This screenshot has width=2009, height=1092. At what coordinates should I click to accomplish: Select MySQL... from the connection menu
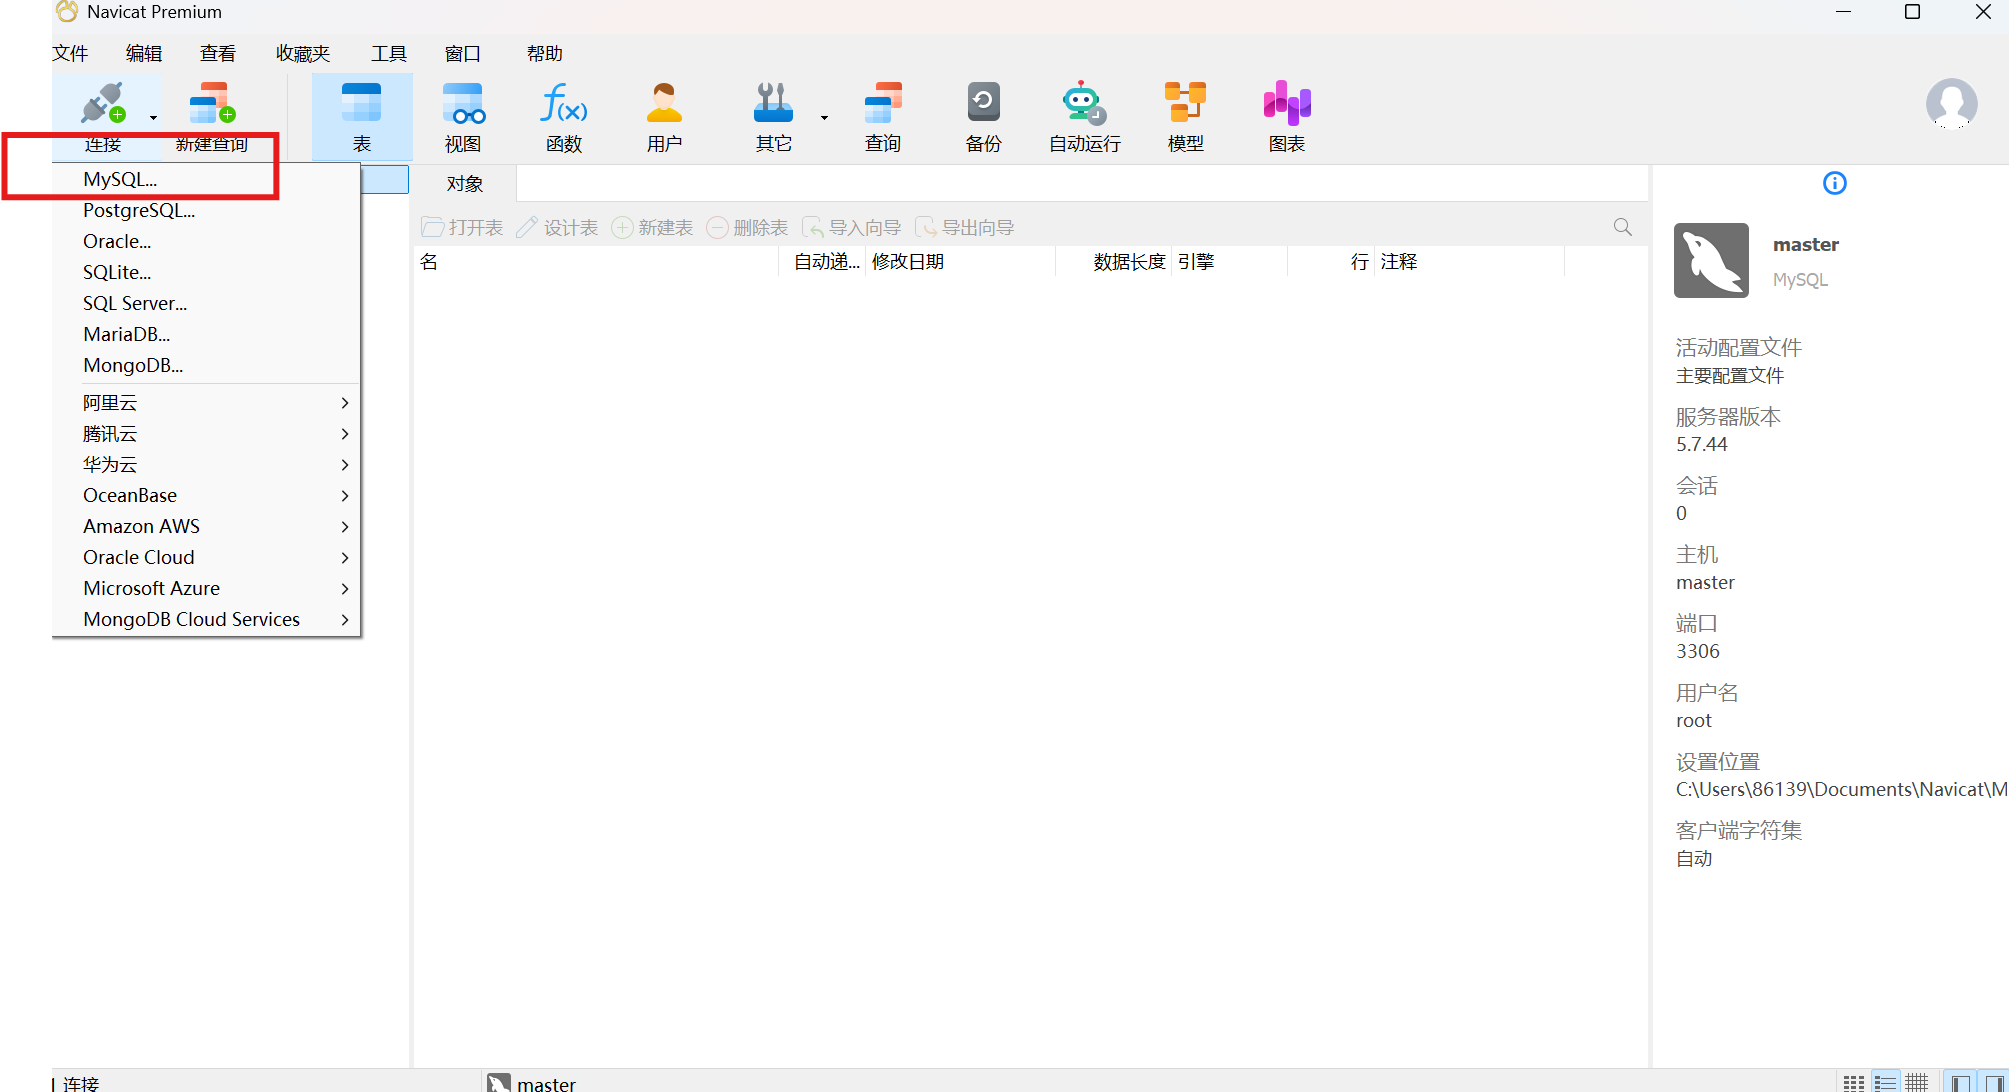point(120,179)
